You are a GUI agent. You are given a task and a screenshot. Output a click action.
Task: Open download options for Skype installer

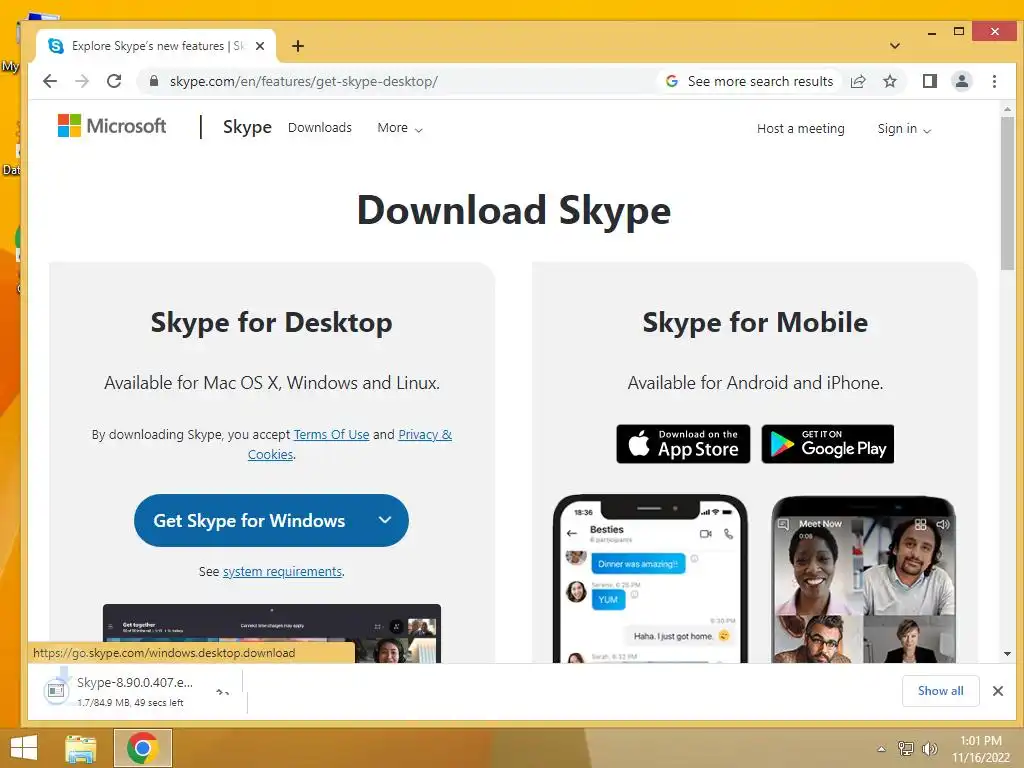coord(223,692)
